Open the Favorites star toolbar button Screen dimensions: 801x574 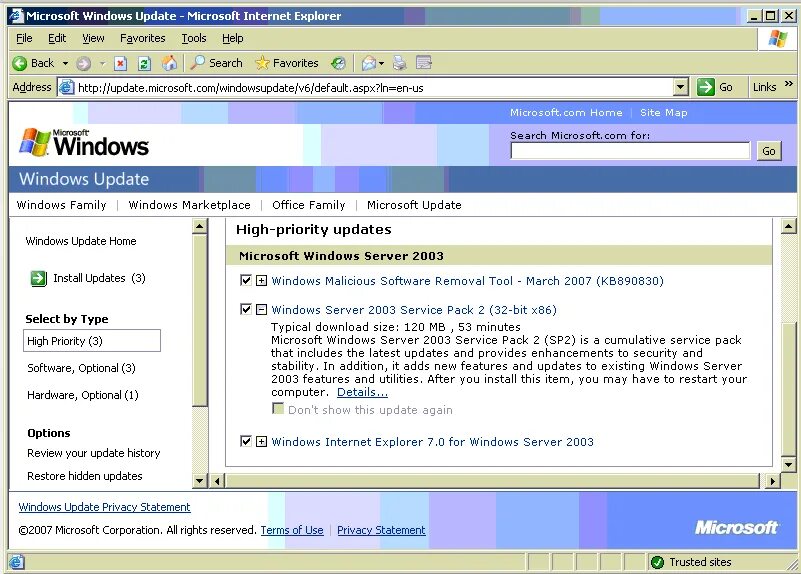tap(287, 63)
